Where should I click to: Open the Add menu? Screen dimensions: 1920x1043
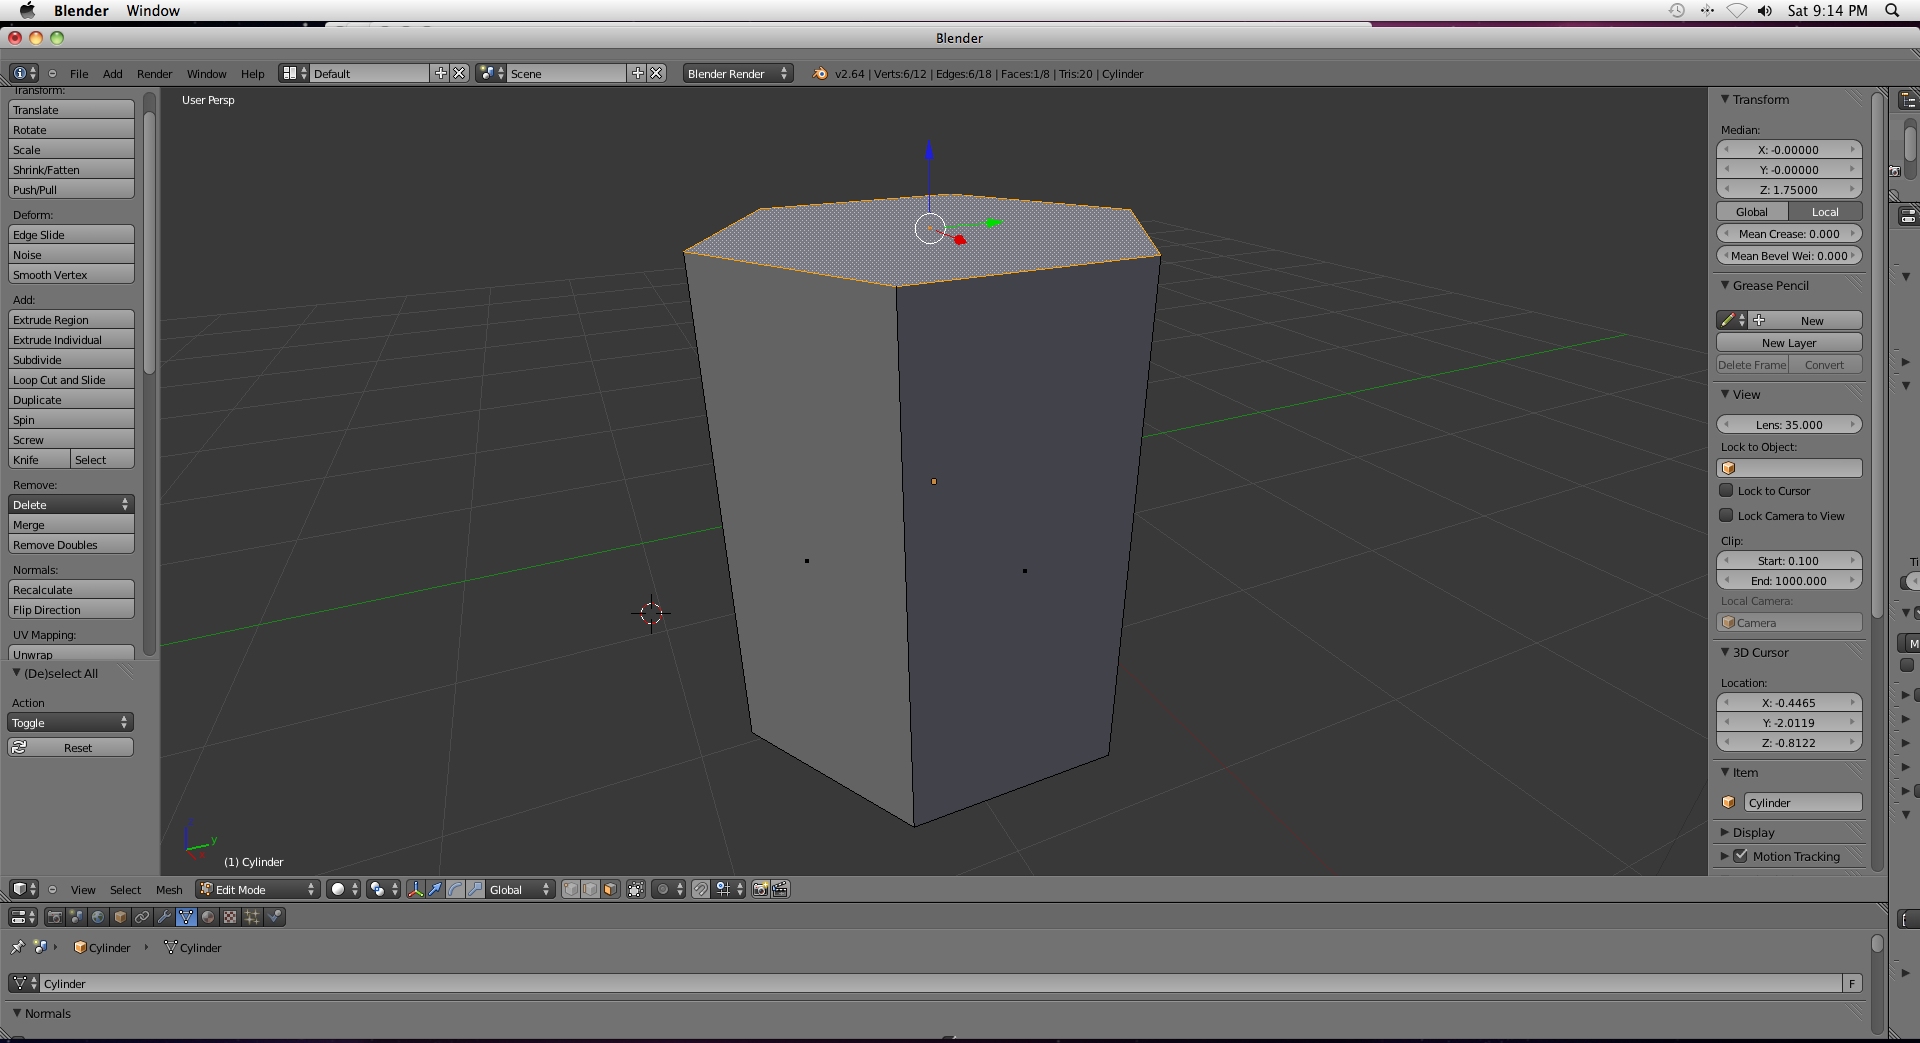tap(113, 73)
